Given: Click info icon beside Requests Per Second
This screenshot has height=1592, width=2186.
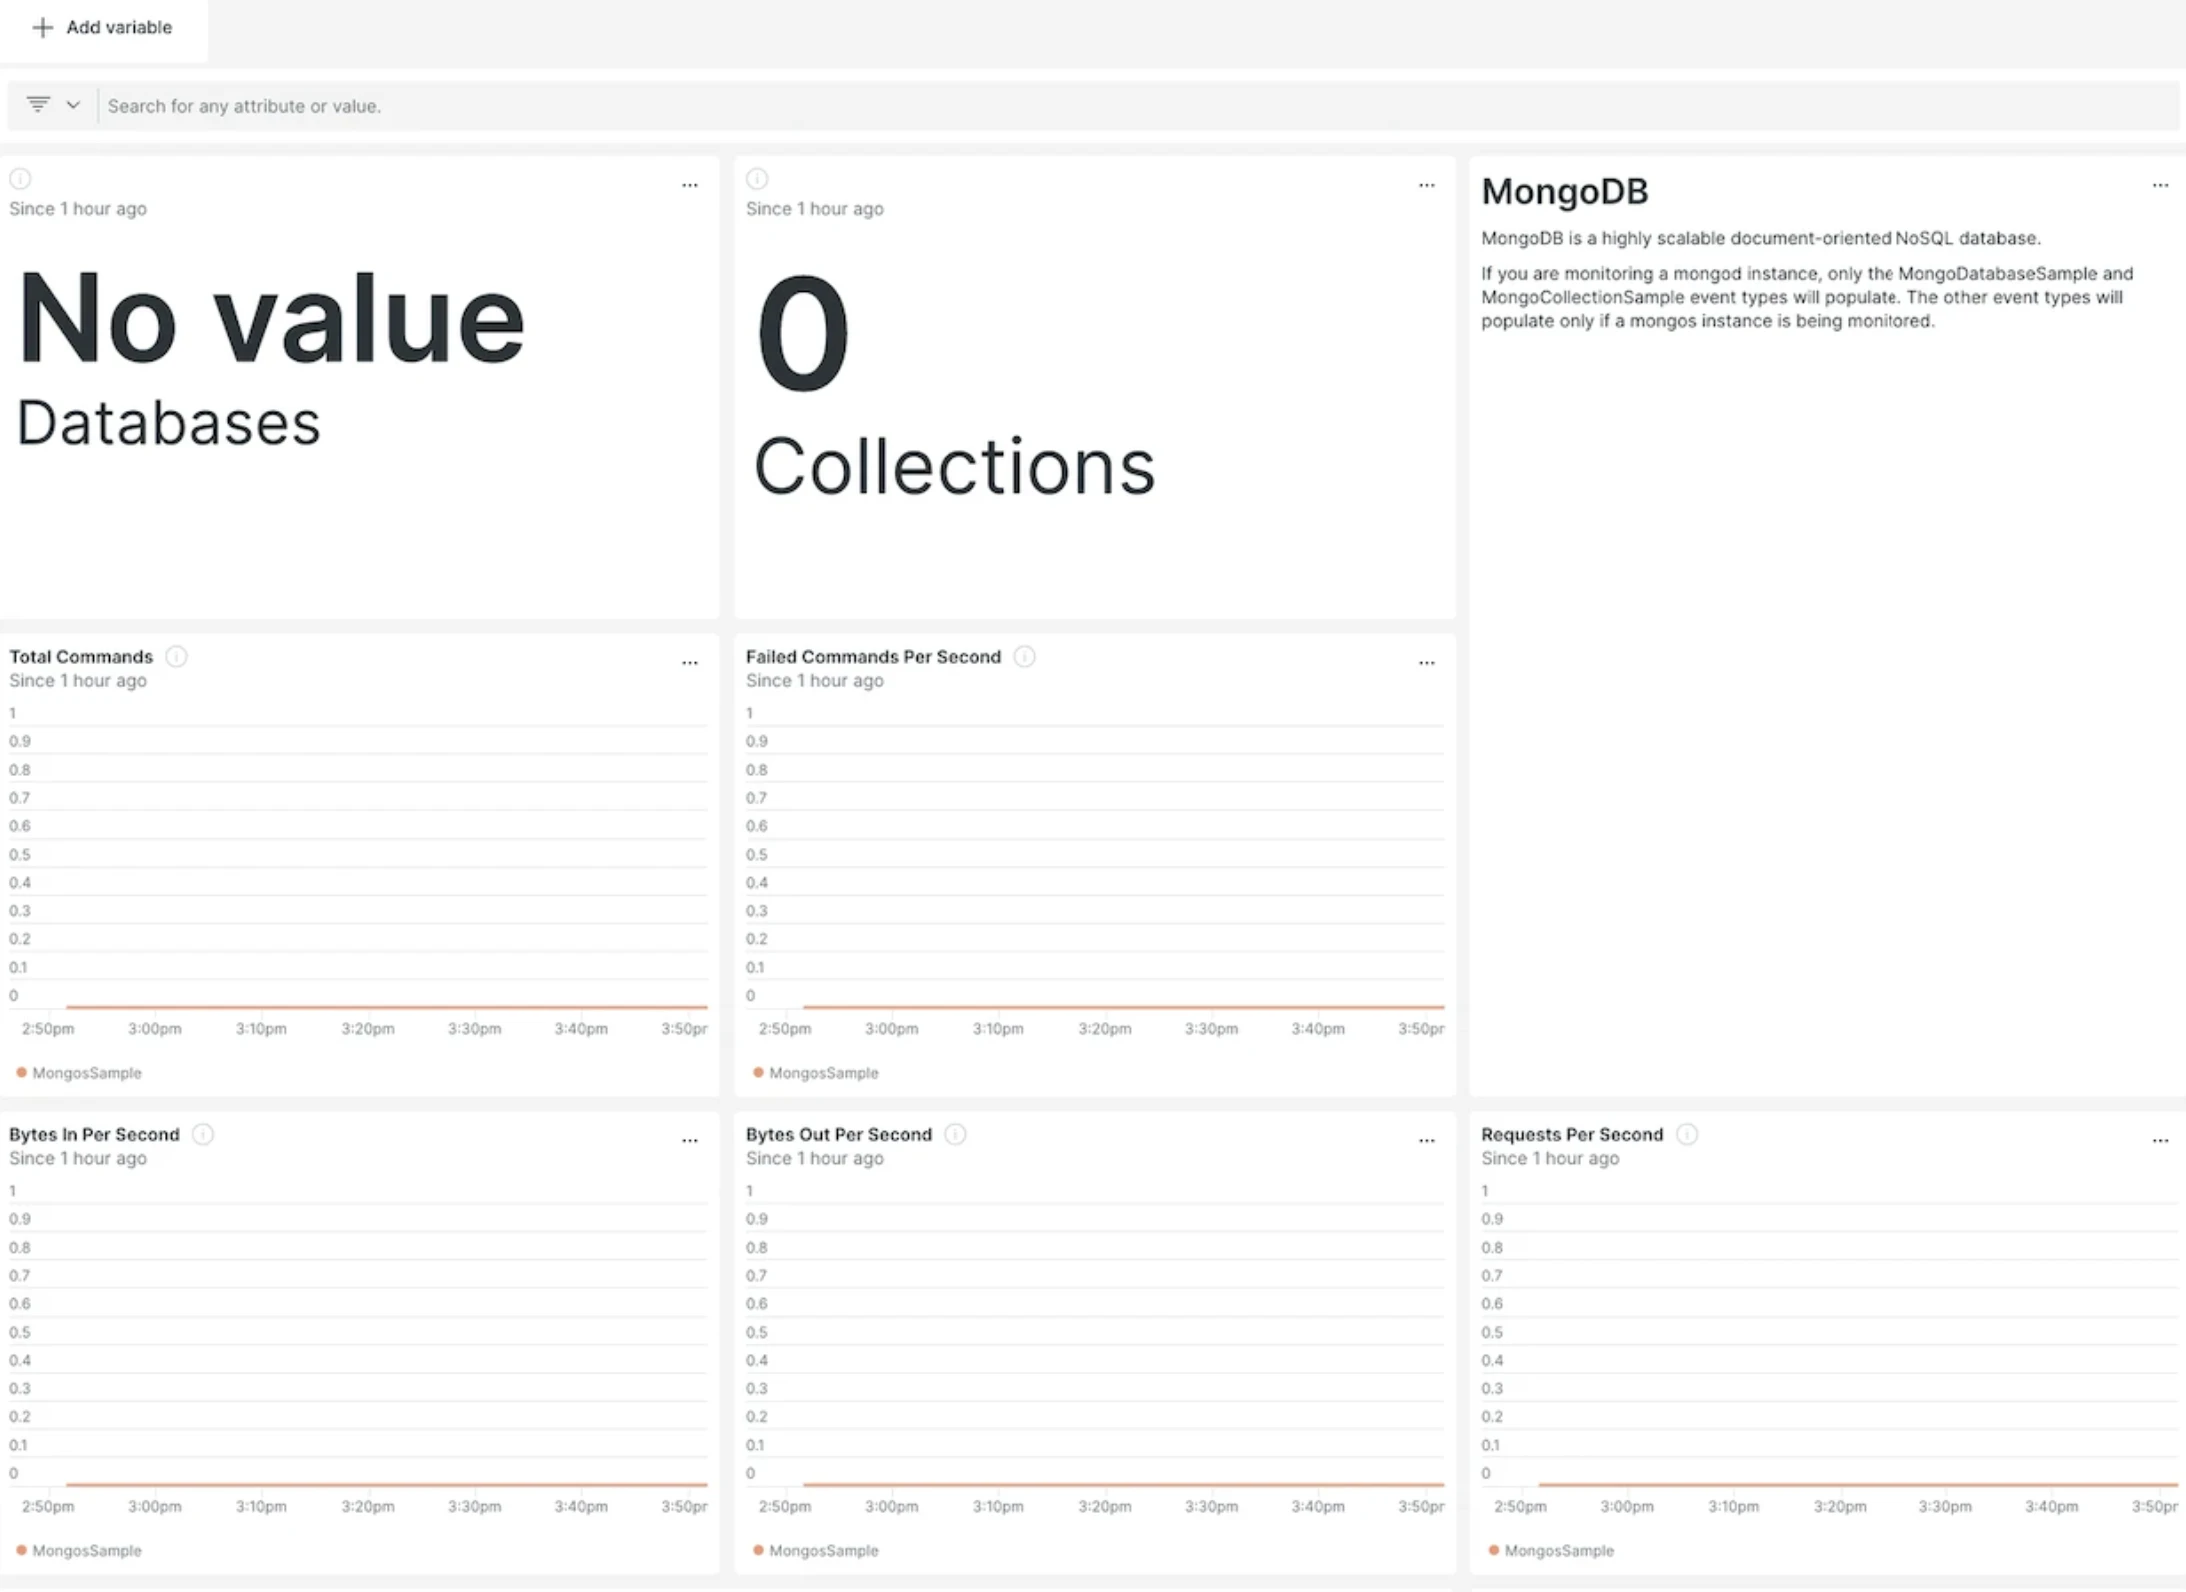Looking at the screenshot, I should 1687,1134.
